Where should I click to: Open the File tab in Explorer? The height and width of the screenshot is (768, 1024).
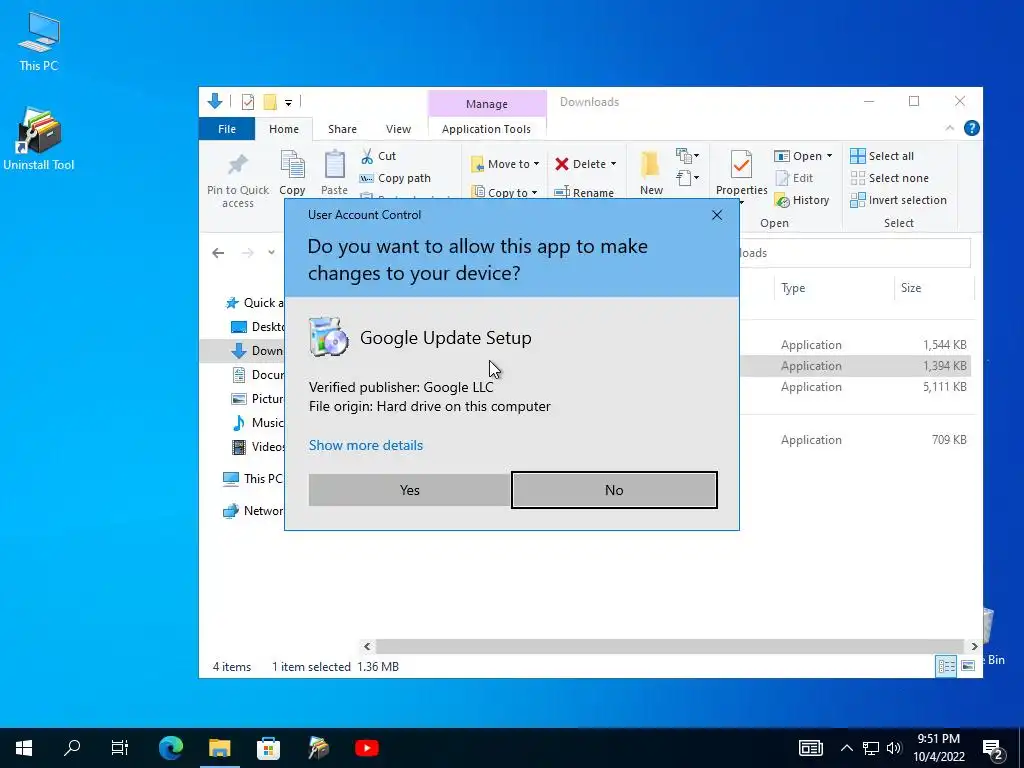click(x=227, y=129)
